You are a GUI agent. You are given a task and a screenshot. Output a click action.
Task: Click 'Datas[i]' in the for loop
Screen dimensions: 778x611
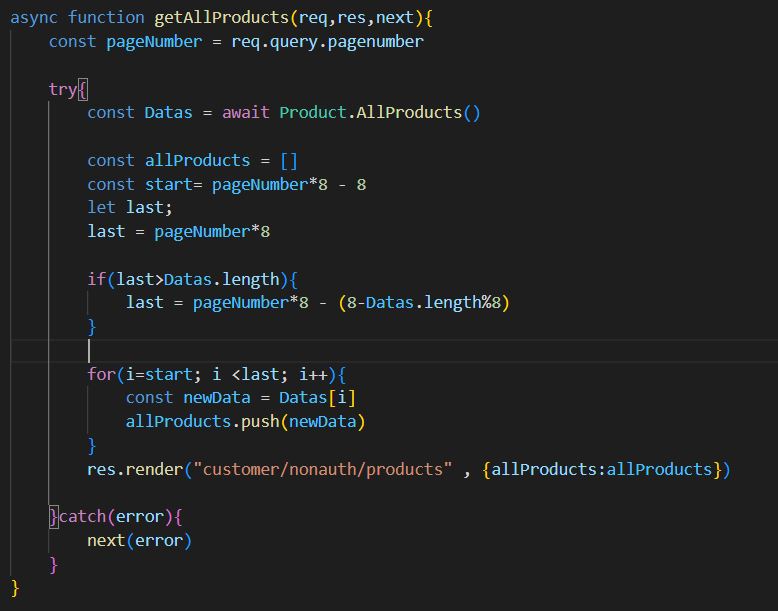[318, 398]
